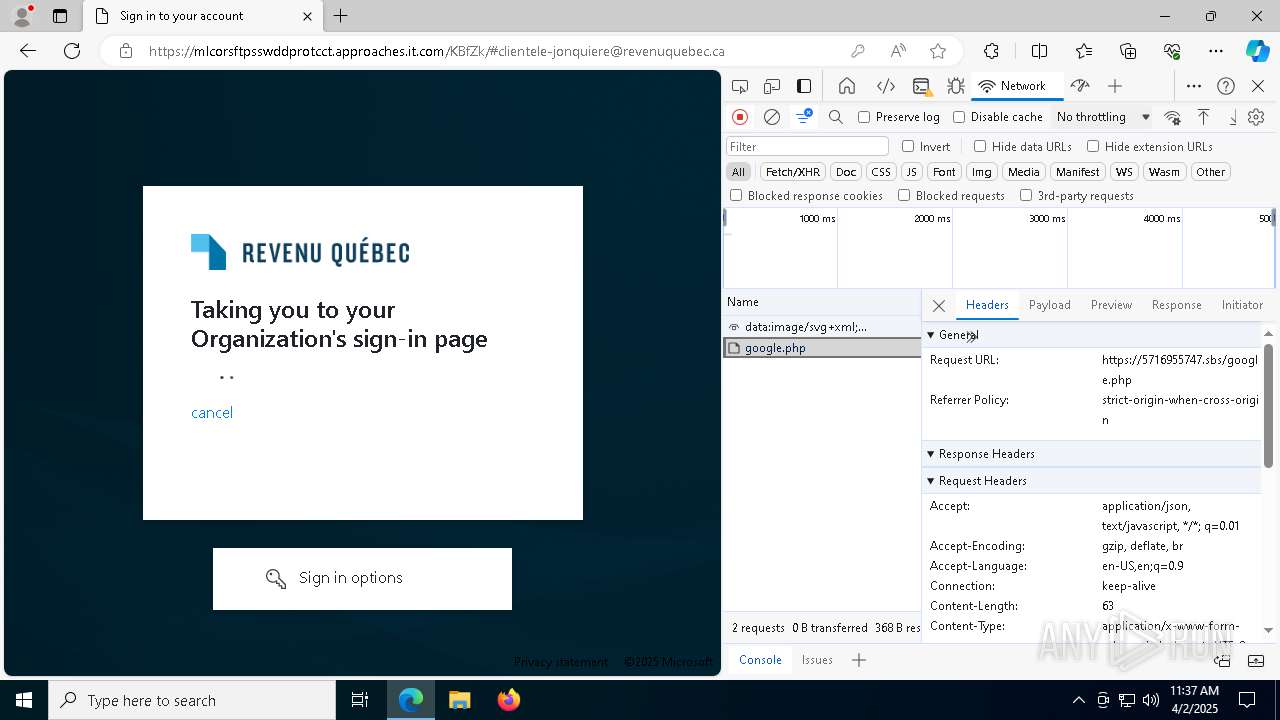Screen dimensions: 1280x720
Task: Click the headers pane vertical scrollbar
Action: point(1268,405)
